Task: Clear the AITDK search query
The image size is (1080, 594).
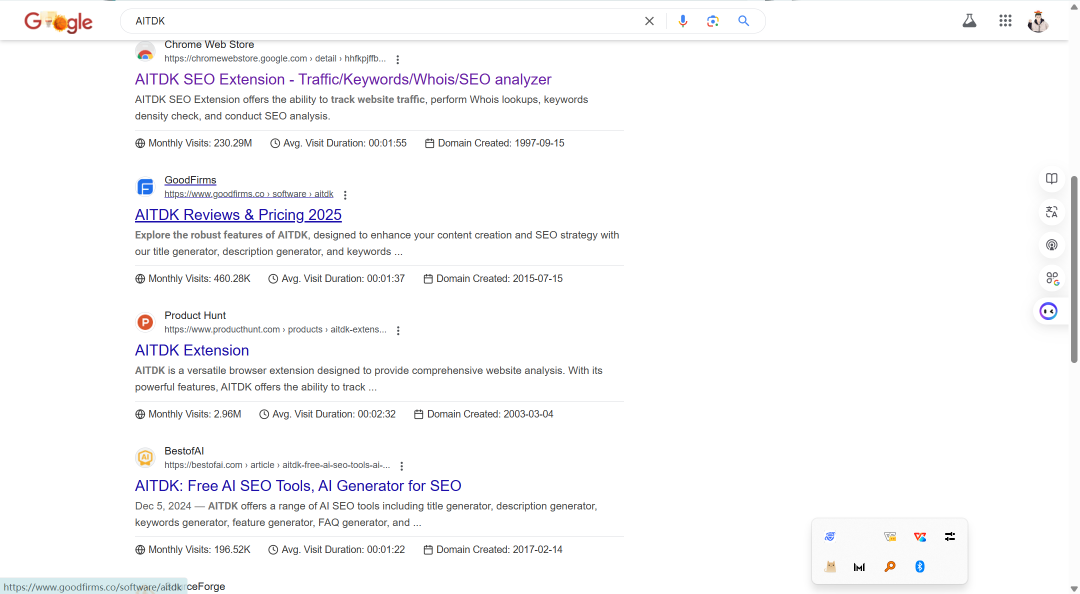Action: tap(649, 21)
